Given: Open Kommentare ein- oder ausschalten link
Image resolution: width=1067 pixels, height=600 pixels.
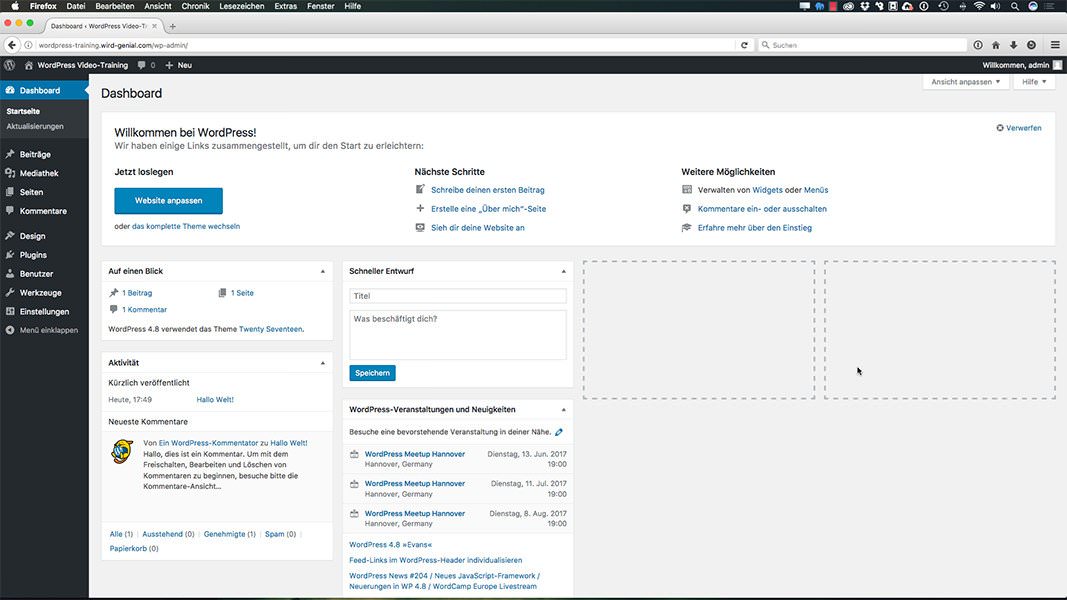Looking at the screenshot, I should 762,209.
